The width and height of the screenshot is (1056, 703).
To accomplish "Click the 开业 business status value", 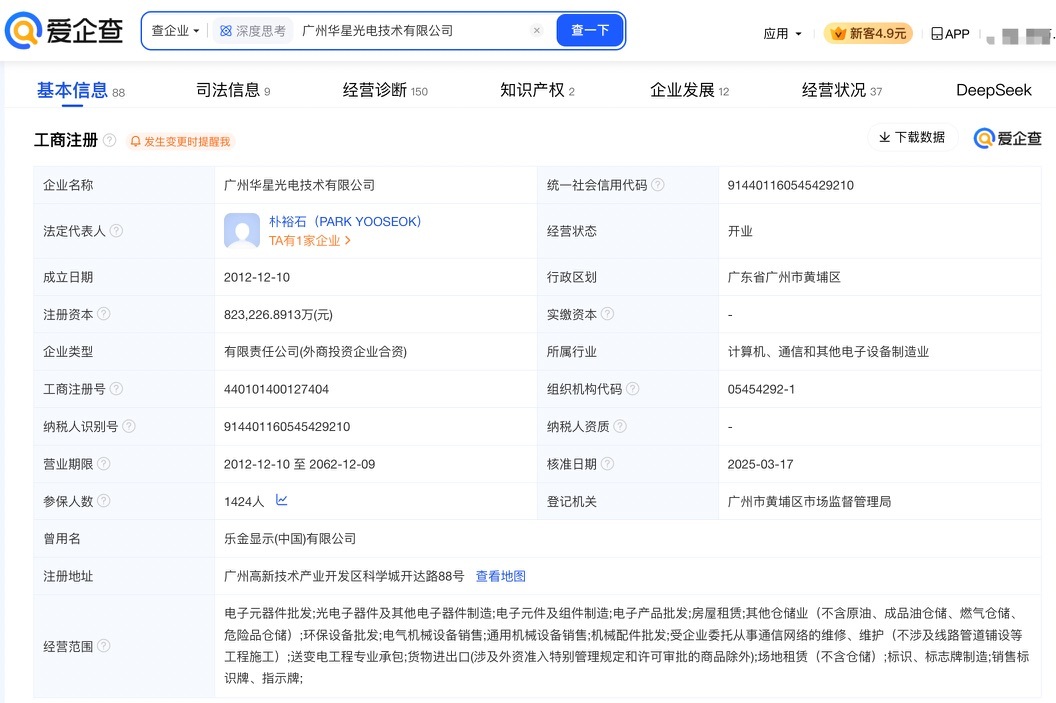I will pyautogui.click(x=739, y=231).
